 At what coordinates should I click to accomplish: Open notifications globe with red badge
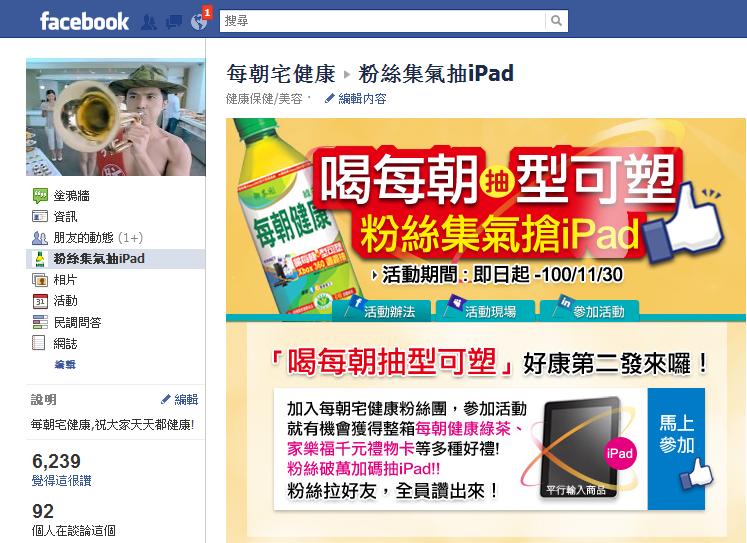coord(199,22)
